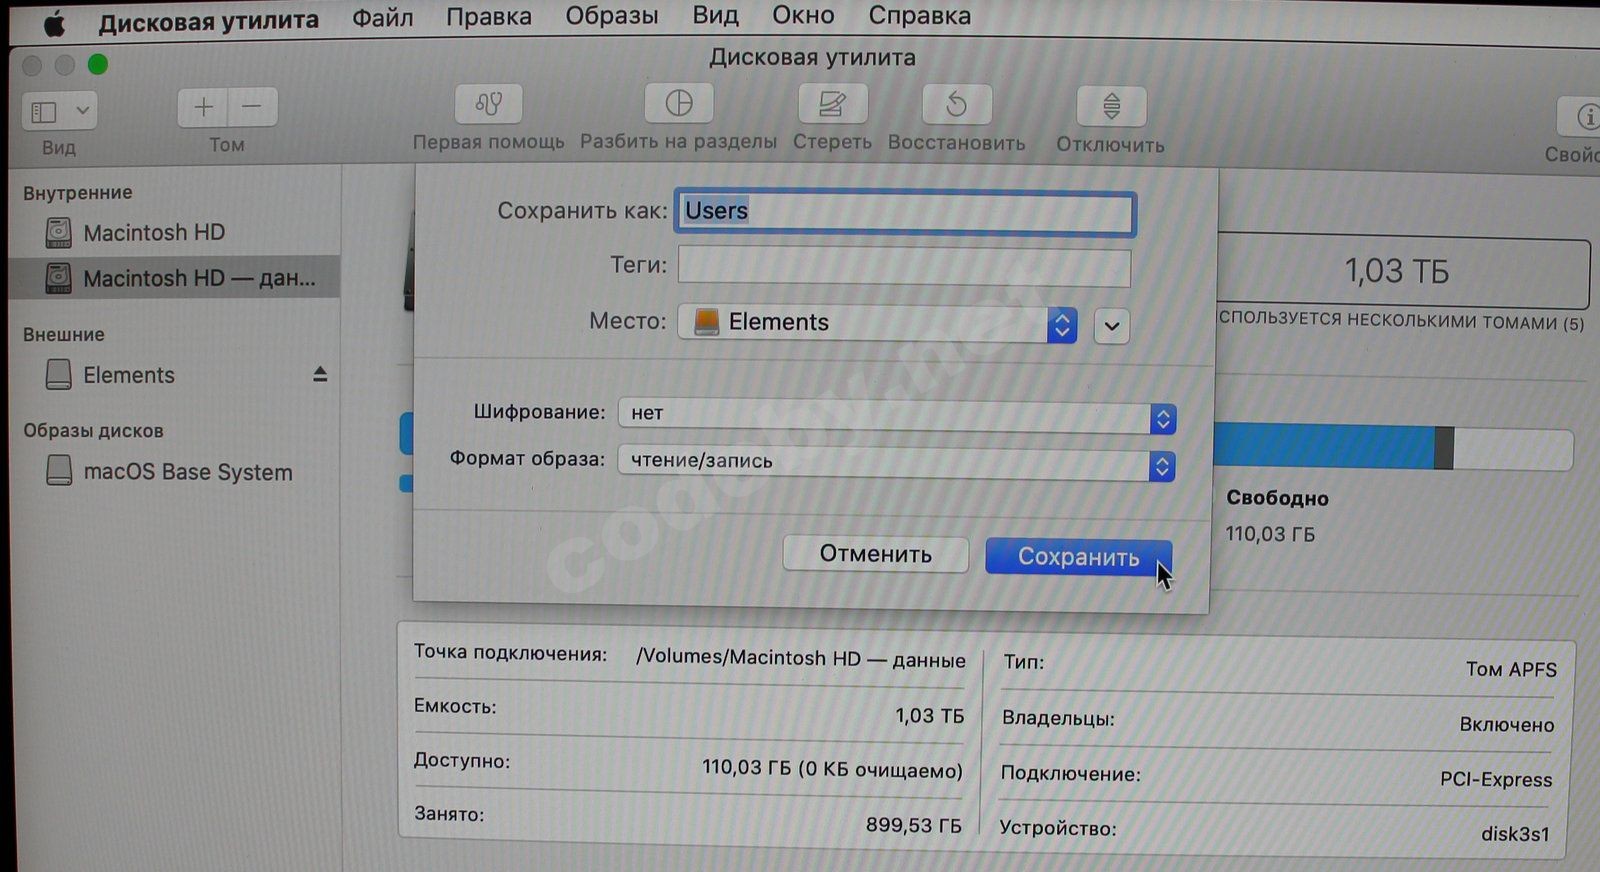Click the Образы дисков sidebar section header
The height and width of the screenshot is (872, 1600).
(93, 431)
